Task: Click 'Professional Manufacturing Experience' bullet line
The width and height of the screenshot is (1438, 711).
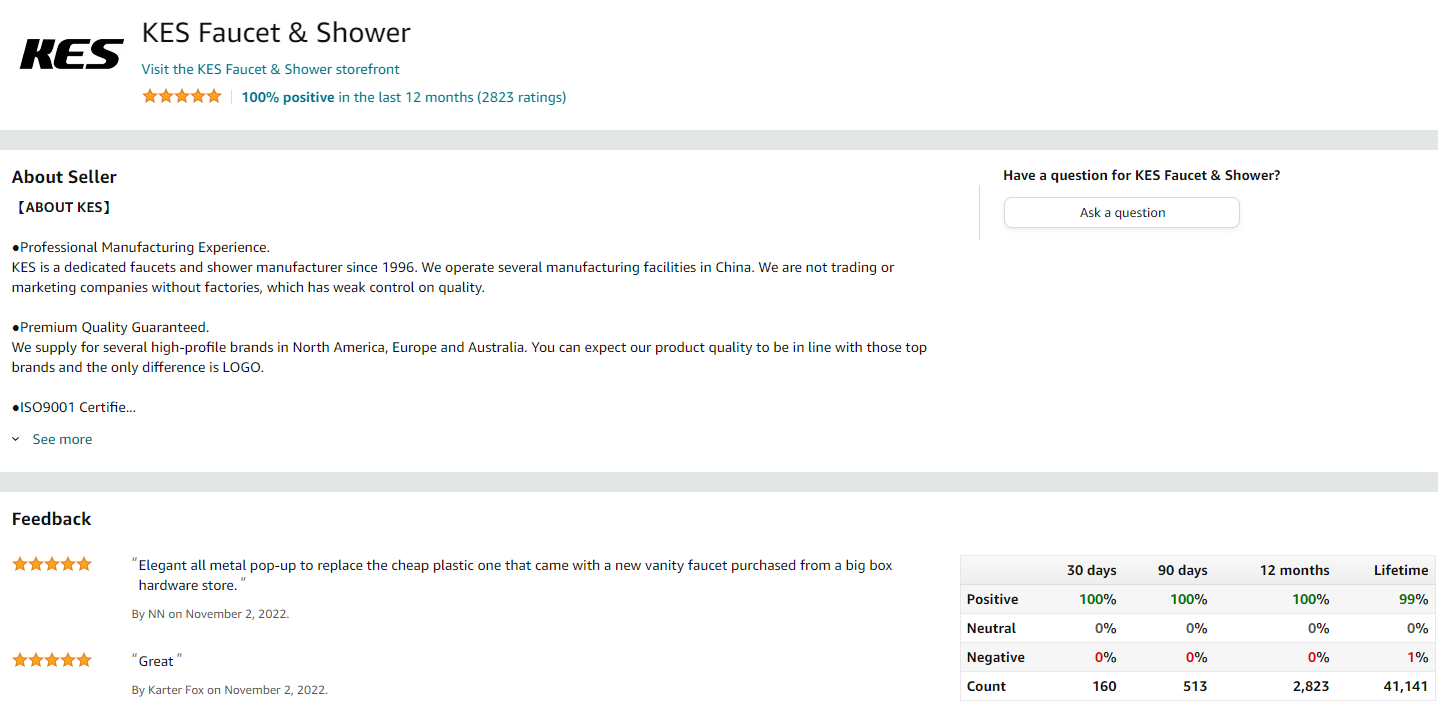Action: (141, 247)
